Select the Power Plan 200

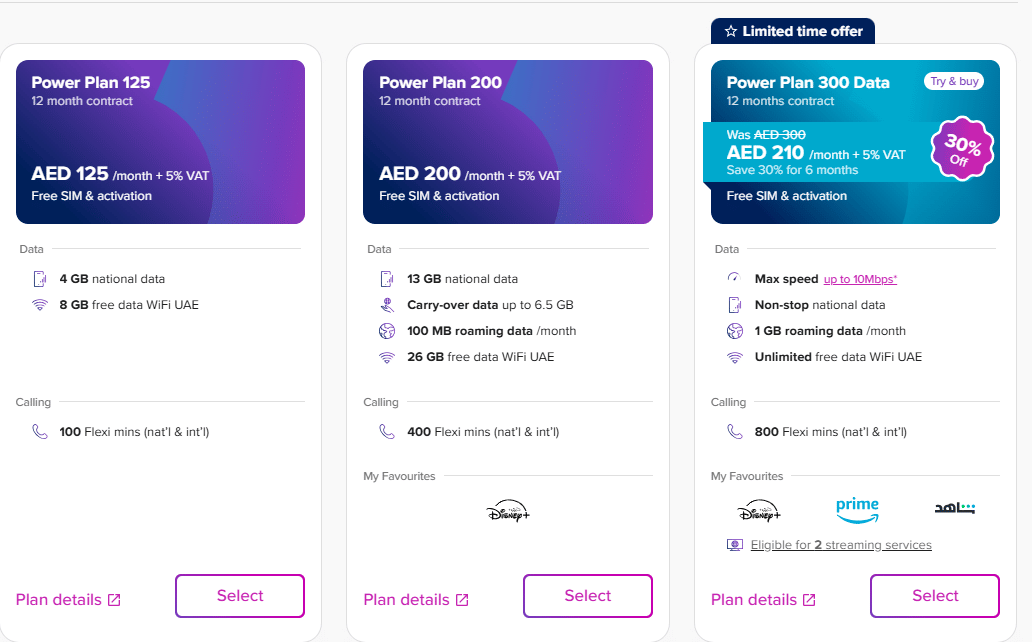tap(587, 596)
